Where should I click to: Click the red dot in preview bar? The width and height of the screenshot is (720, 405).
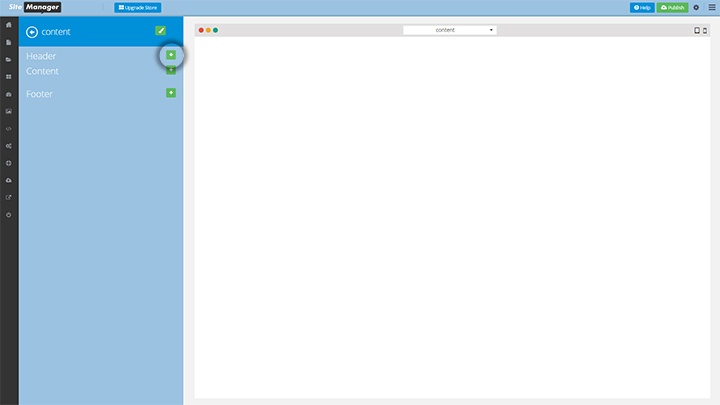point(201,30)
